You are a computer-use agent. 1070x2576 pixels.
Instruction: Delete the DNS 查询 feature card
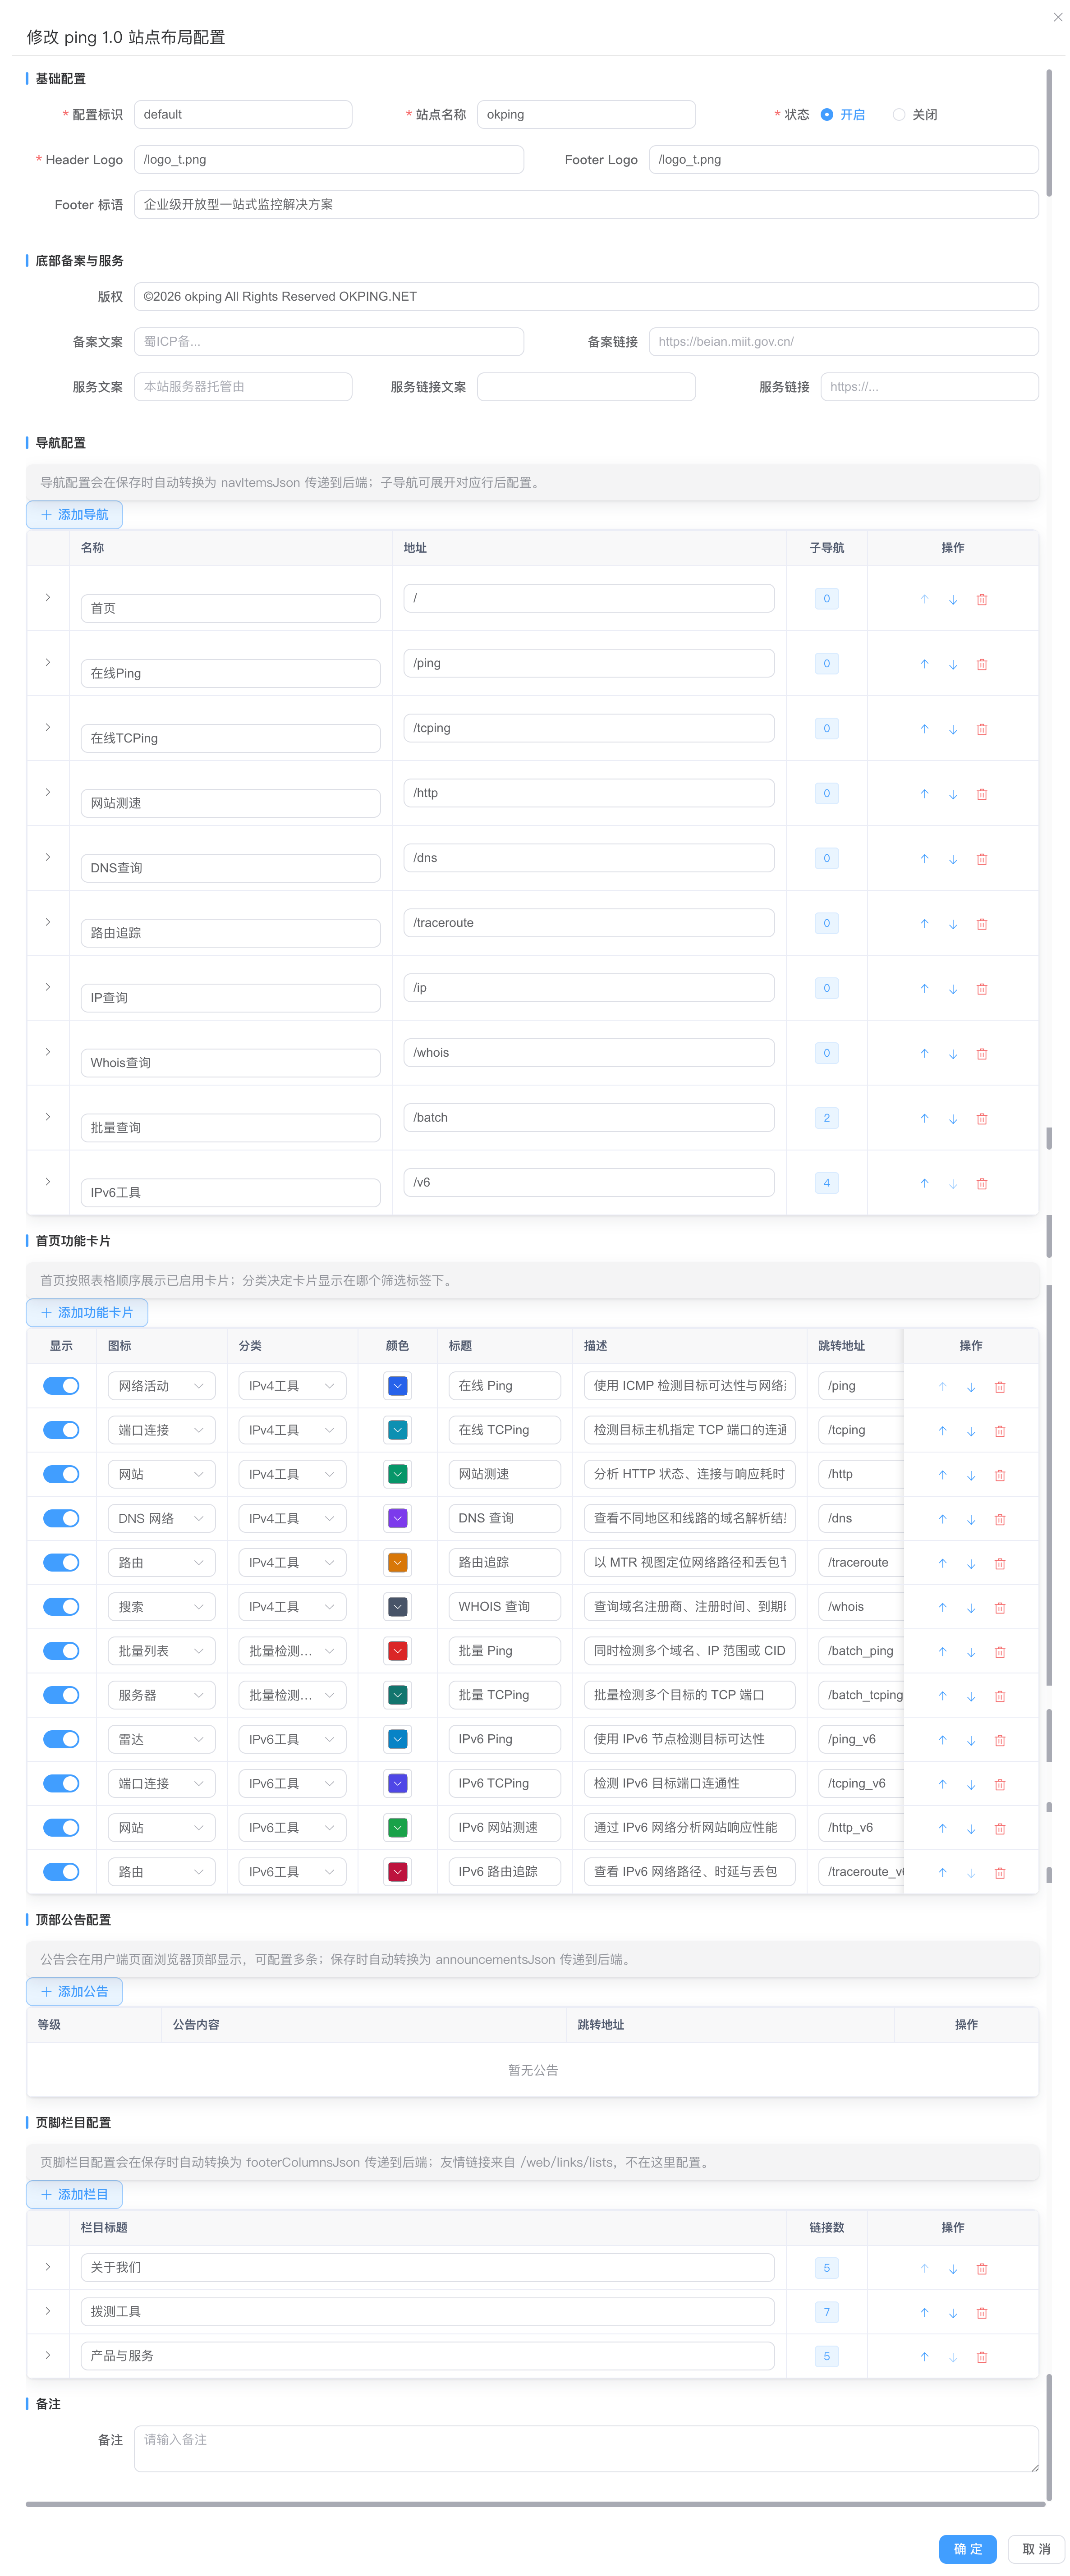(x=999, y=1520)
